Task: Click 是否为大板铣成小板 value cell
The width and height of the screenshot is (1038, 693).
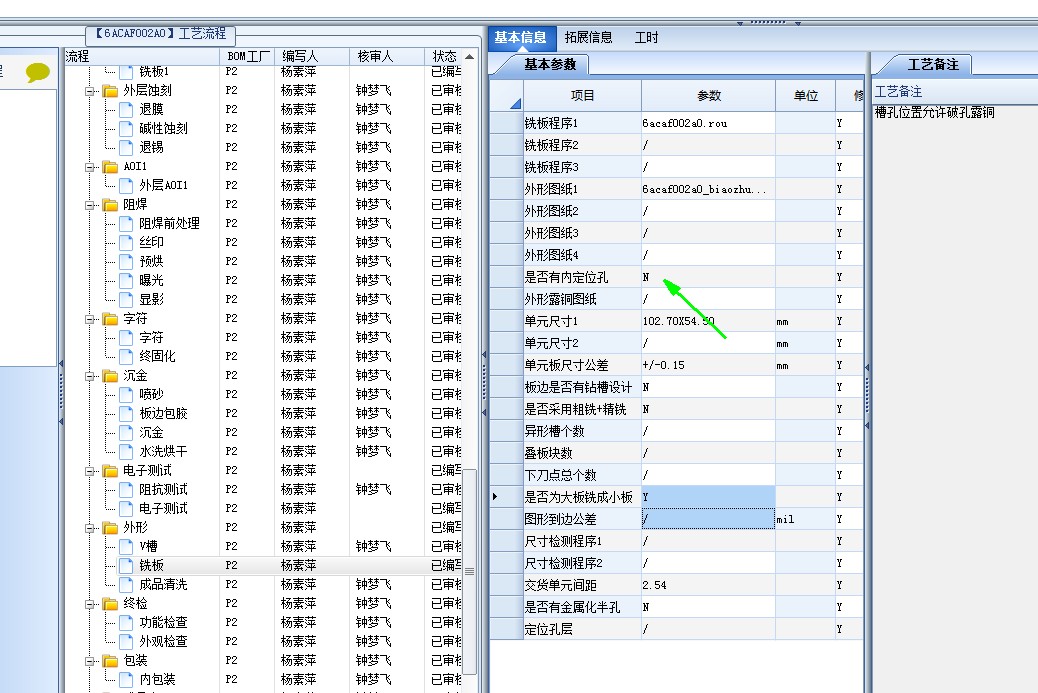Action: (x=708, y=497)
